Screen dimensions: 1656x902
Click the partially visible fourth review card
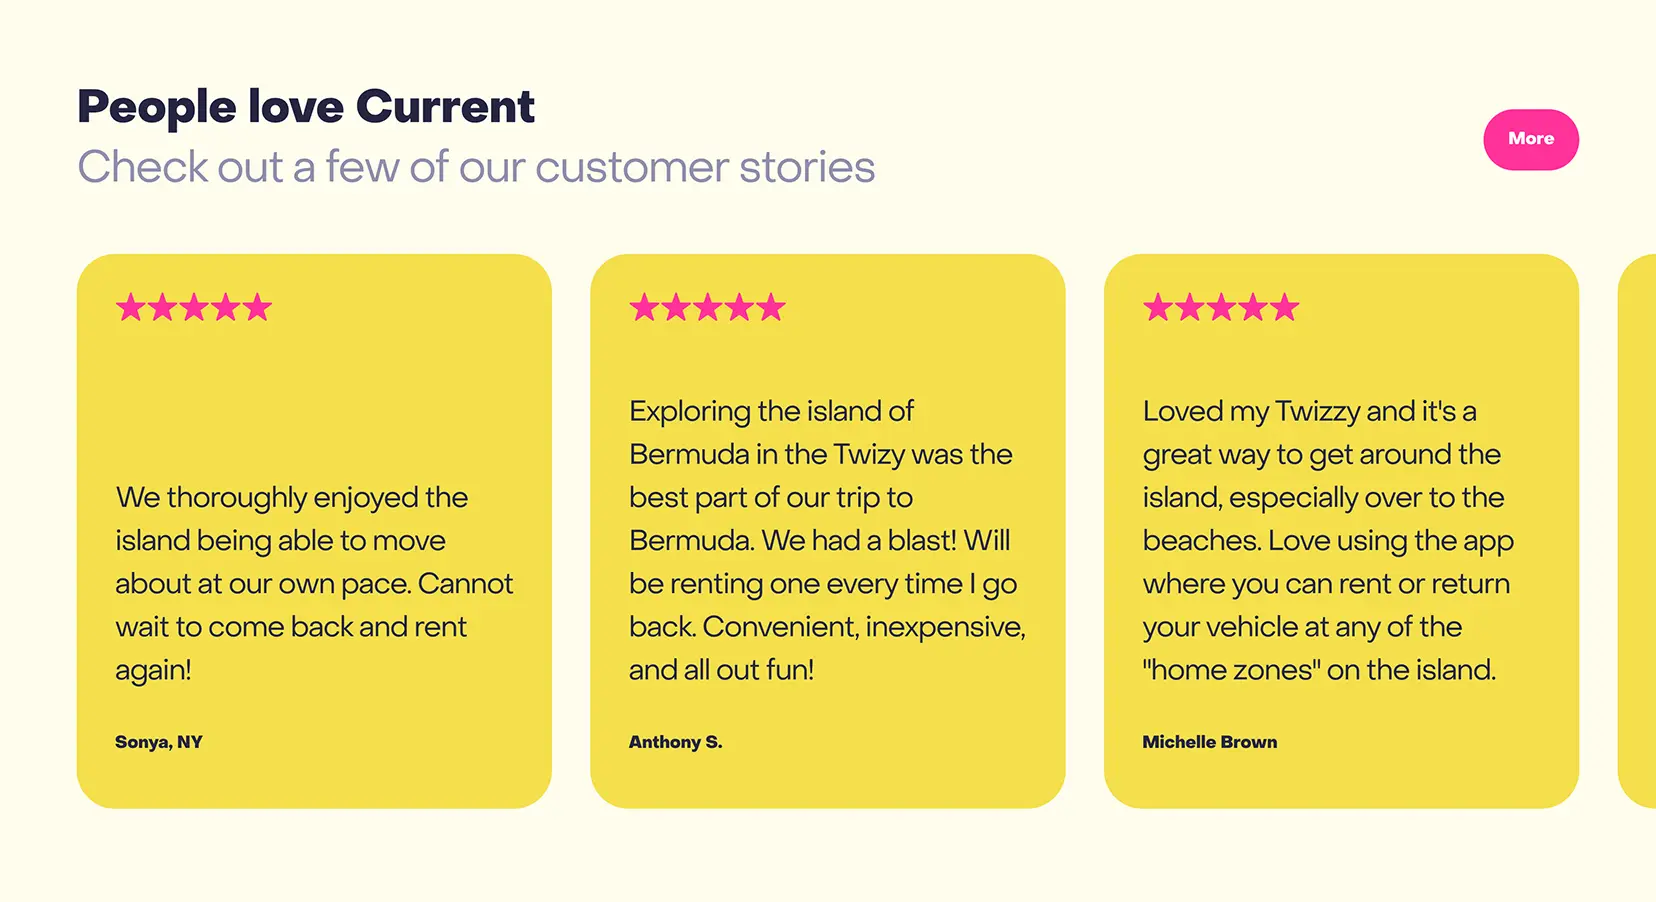pyautogui.click(x=1638, y=531)
